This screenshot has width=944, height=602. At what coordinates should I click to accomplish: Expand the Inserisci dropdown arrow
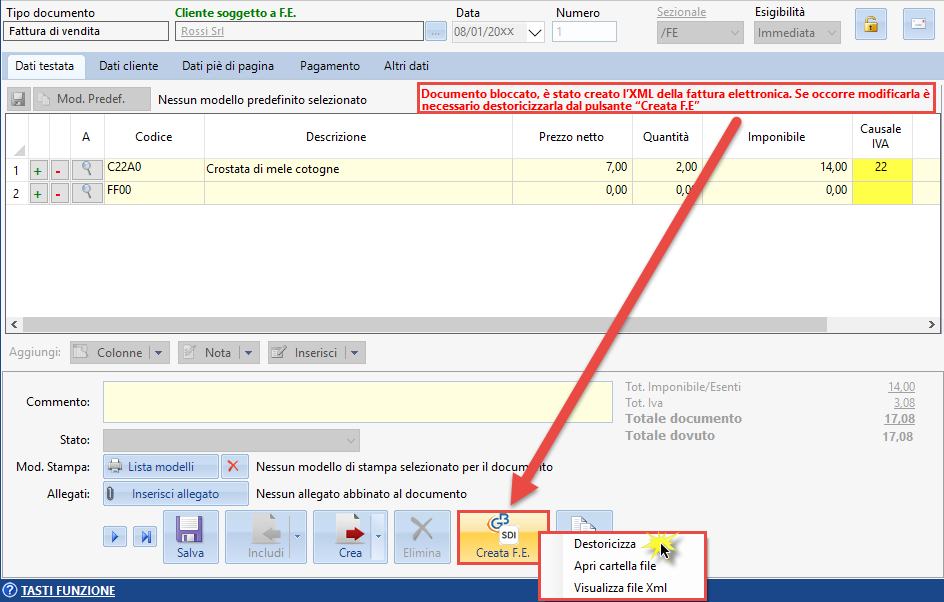[x=355, y=353]
